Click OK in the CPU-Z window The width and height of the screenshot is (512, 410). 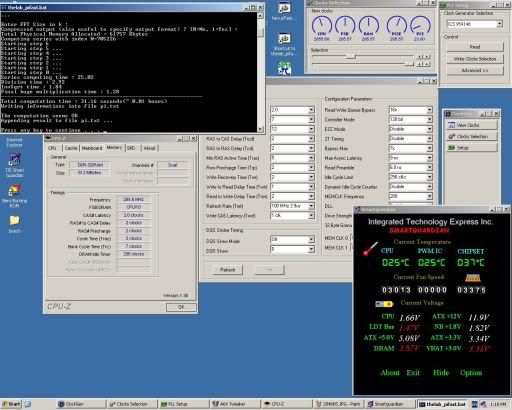point(181,307)
